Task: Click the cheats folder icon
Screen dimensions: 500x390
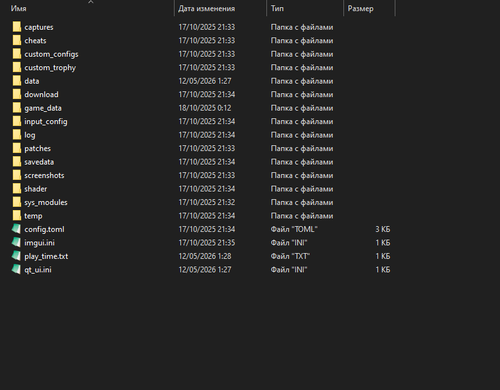Action: tap(17, 40)
